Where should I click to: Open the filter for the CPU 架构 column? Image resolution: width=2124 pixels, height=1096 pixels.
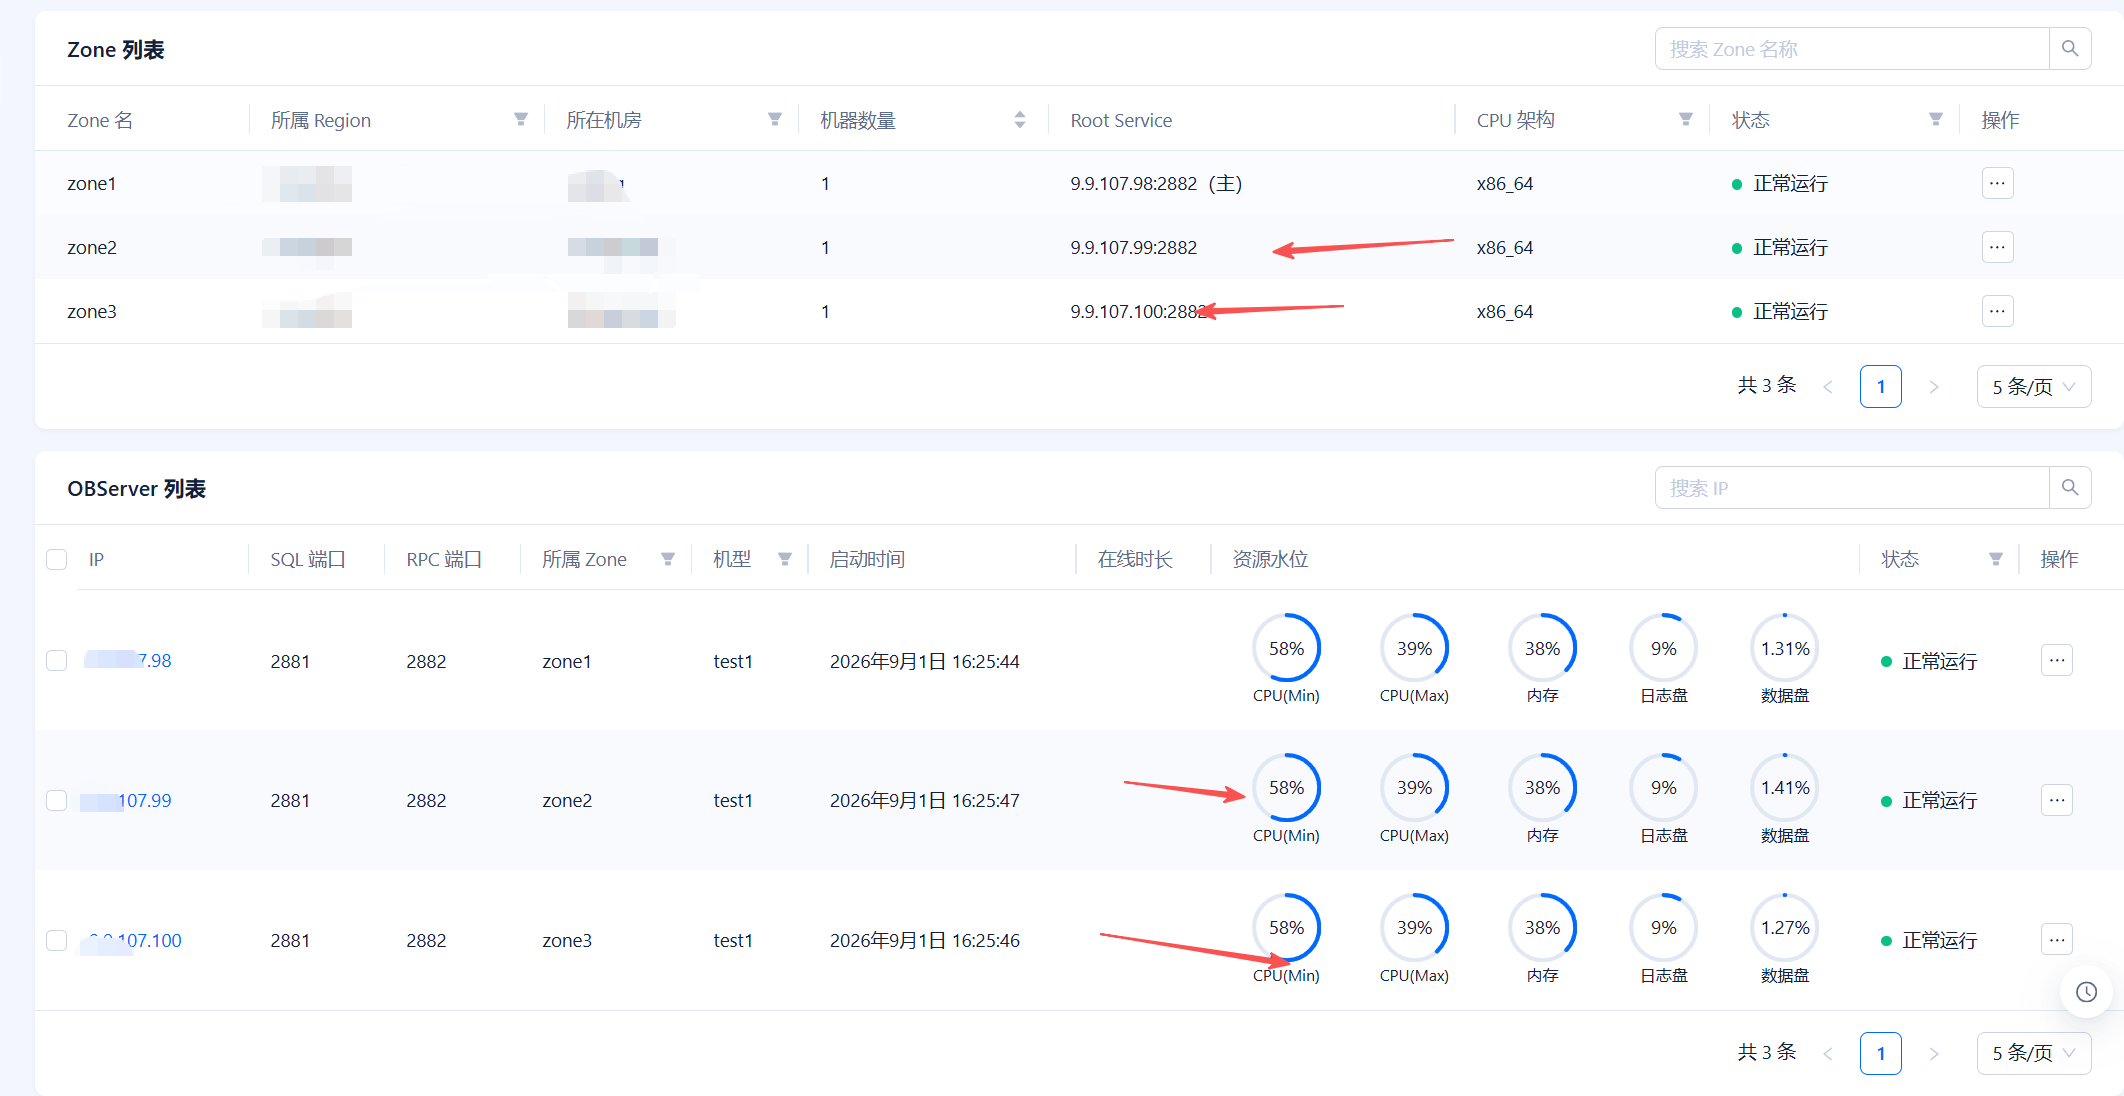click(1686, 120)
